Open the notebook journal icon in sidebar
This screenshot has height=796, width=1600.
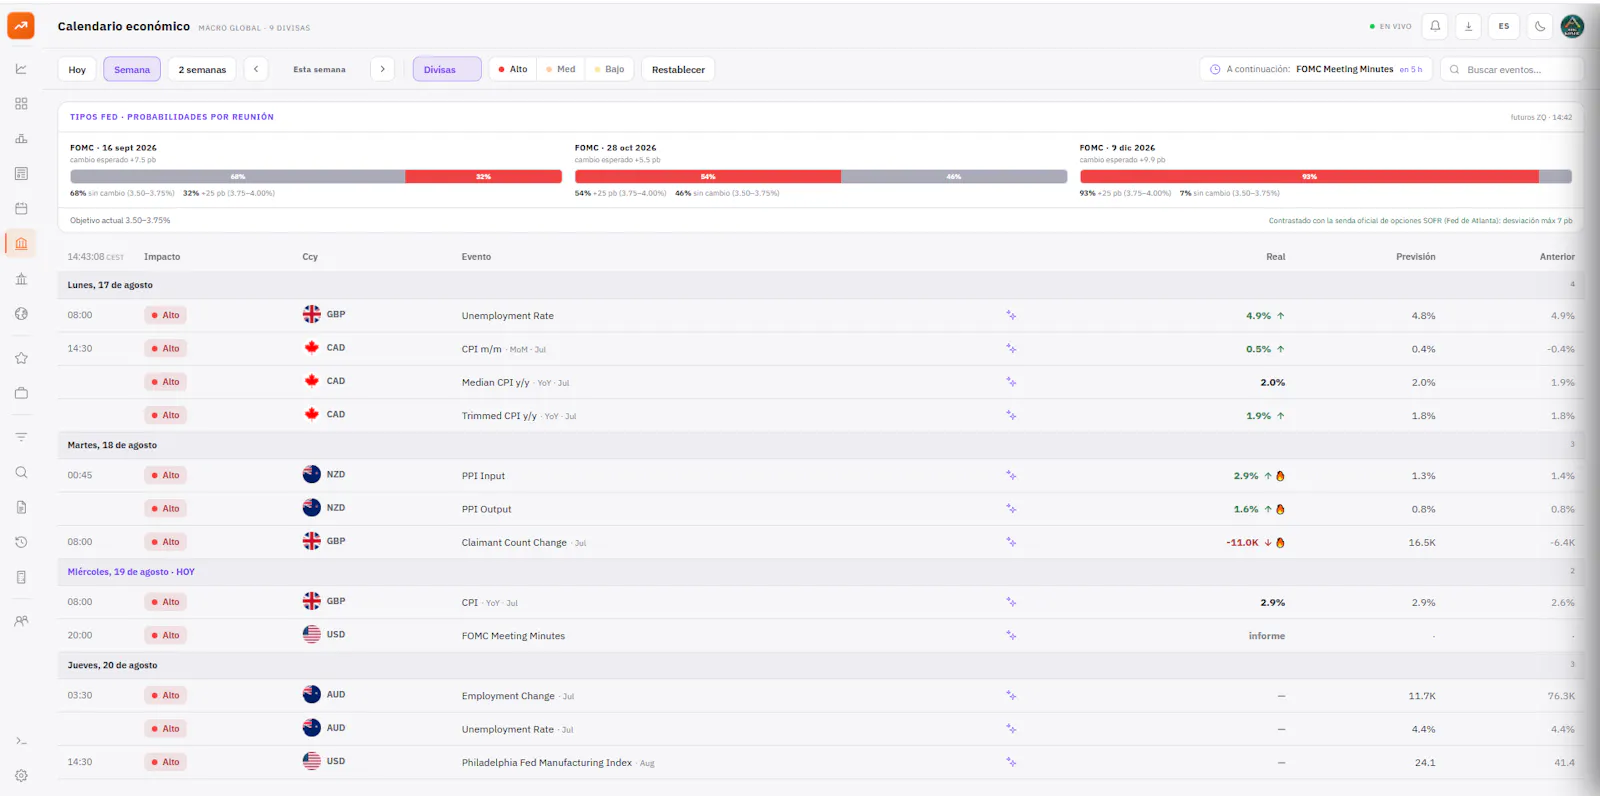tap(21, 577)
